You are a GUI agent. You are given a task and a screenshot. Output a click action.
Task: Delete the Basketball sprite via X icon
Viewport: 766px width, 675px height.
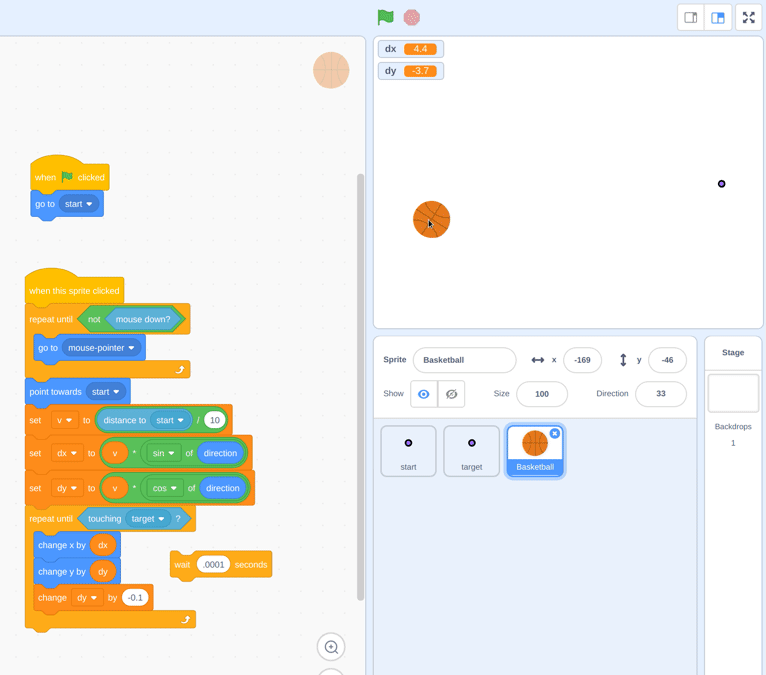554,433
